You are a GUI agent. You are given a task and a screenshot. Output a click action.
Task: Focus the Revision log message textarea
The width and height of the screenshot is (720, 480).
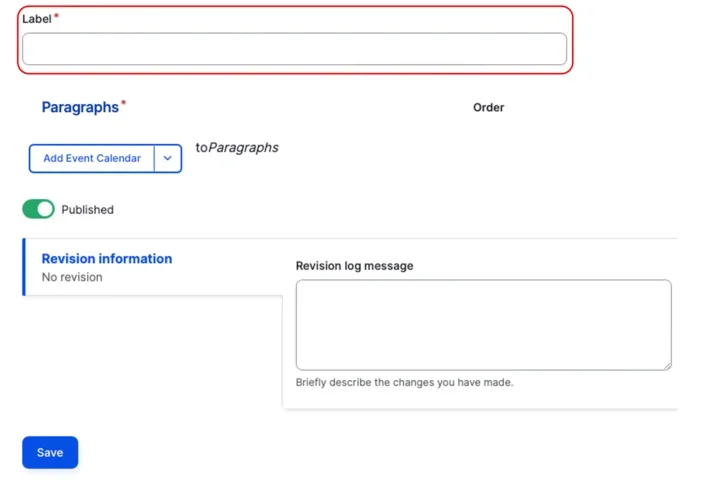click(483, 324)
